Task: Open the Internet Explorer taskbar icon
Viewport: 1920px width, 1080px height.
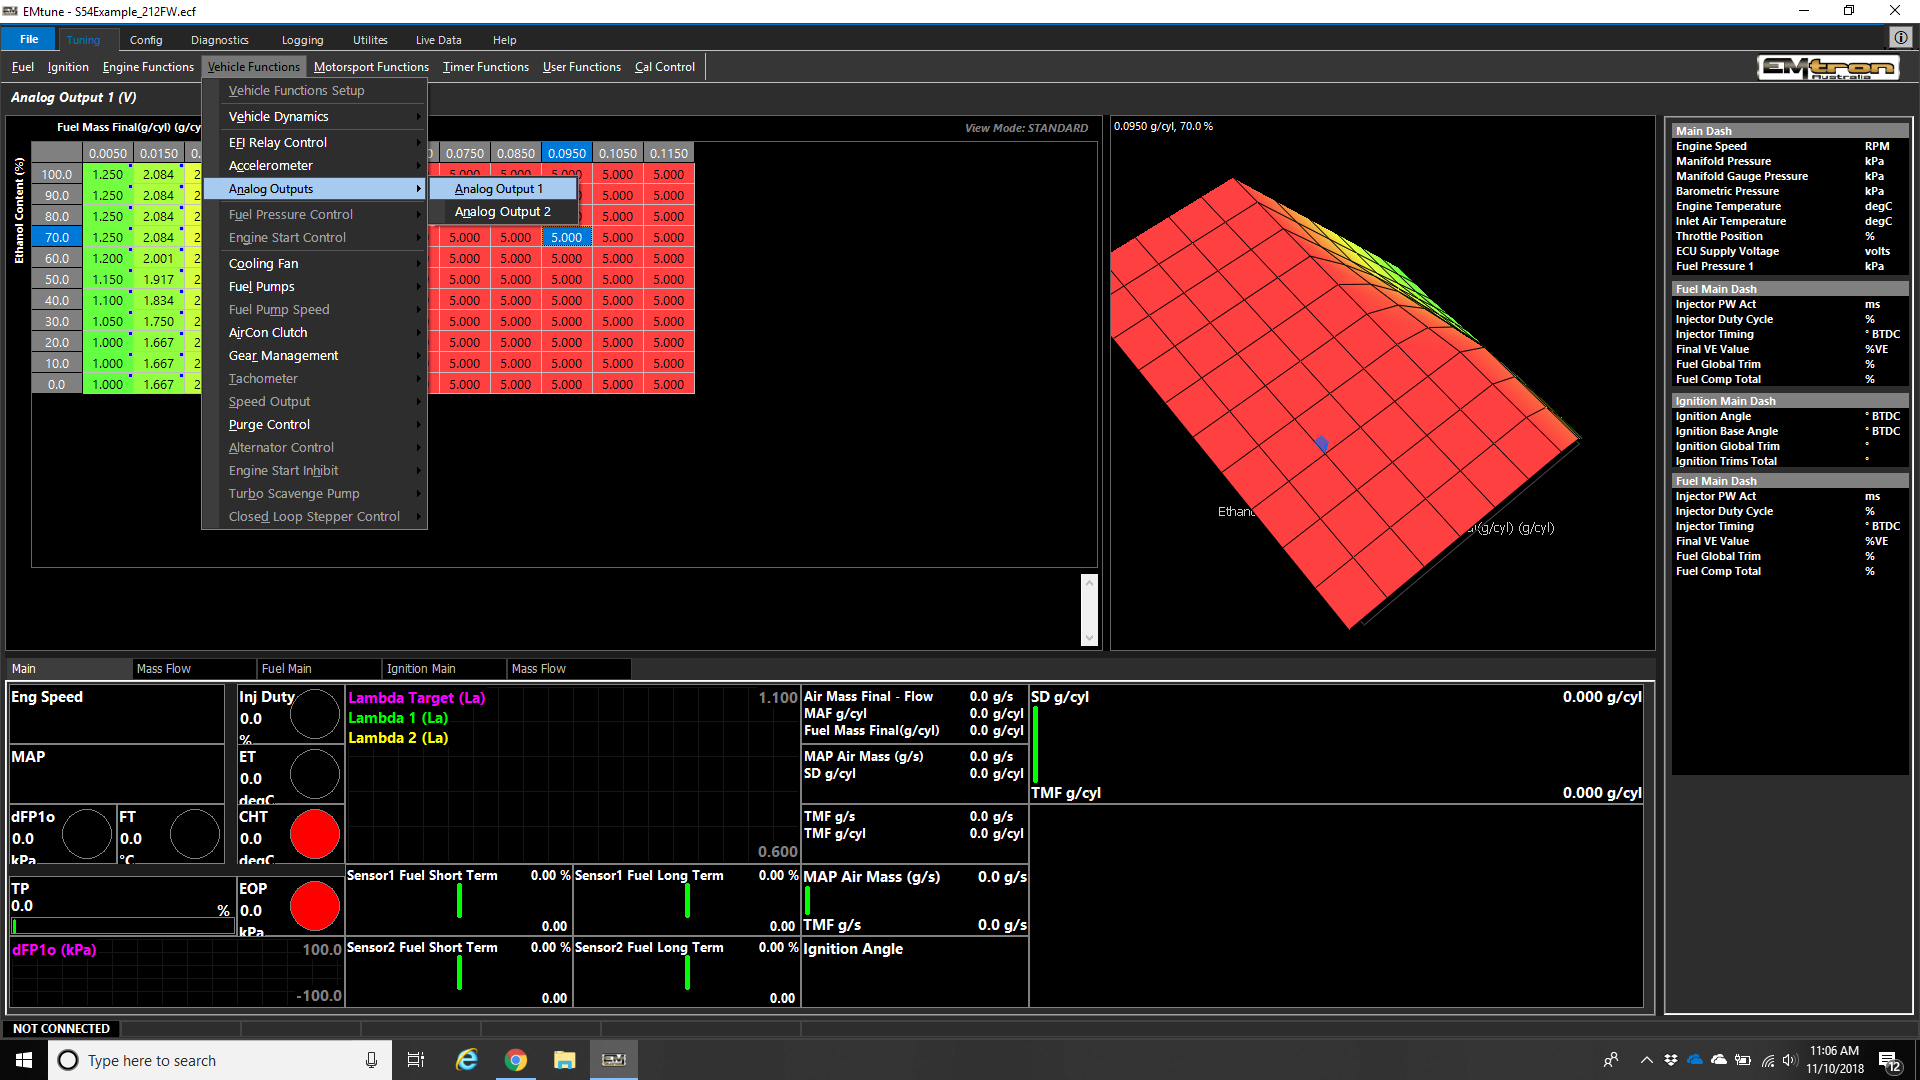Action: tap(467, 1060)
